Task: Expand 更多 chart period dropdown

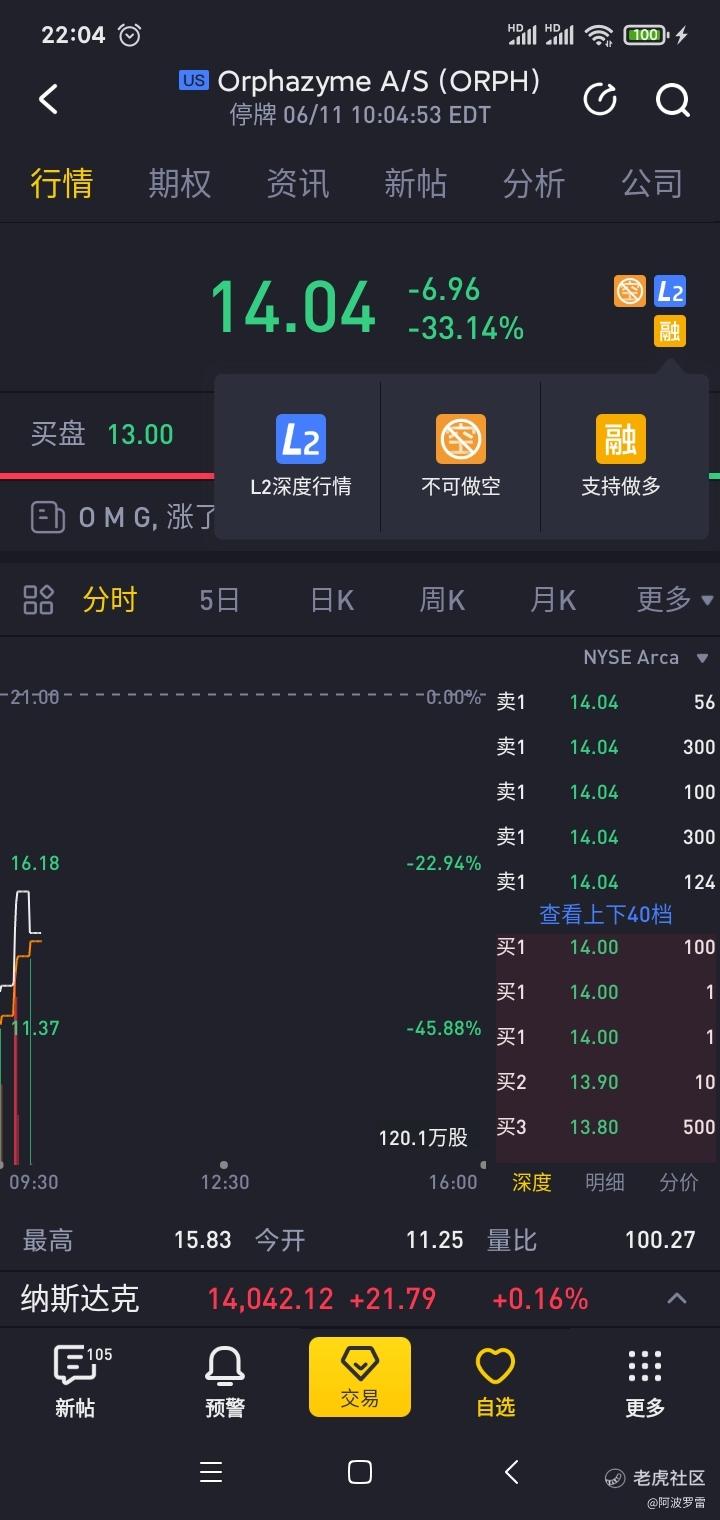Action: [x=675, y=600]
